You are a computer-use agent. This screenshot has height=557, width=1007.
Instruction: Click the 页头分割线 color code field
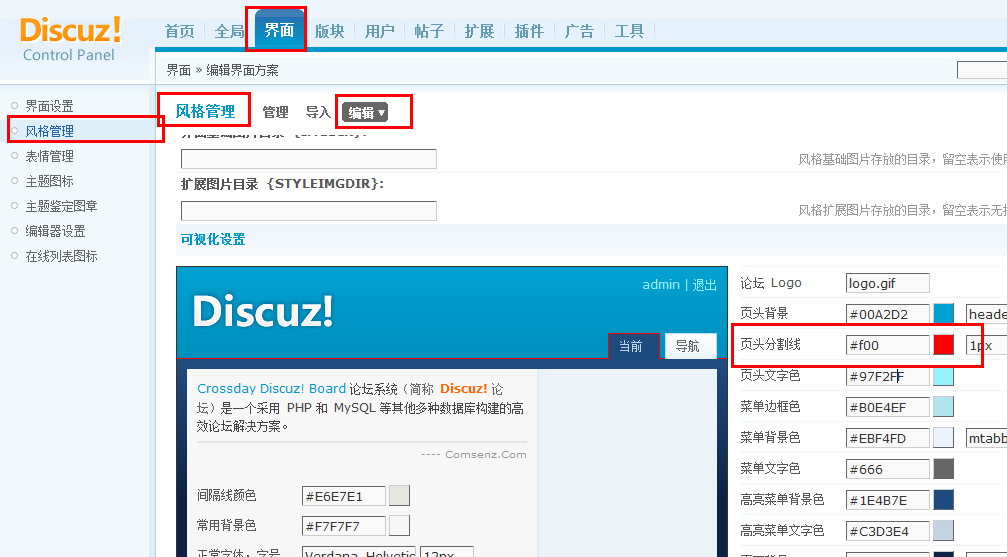pos(888,345)
